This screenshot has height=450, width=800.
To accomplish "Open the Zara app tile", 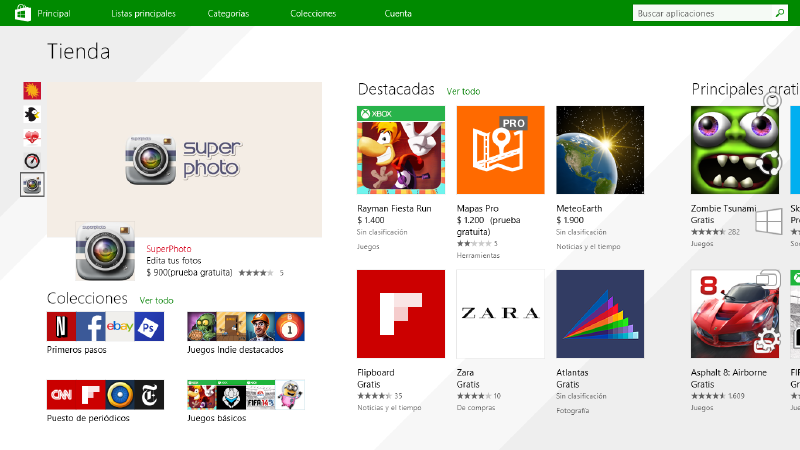I will click(501, 314).
